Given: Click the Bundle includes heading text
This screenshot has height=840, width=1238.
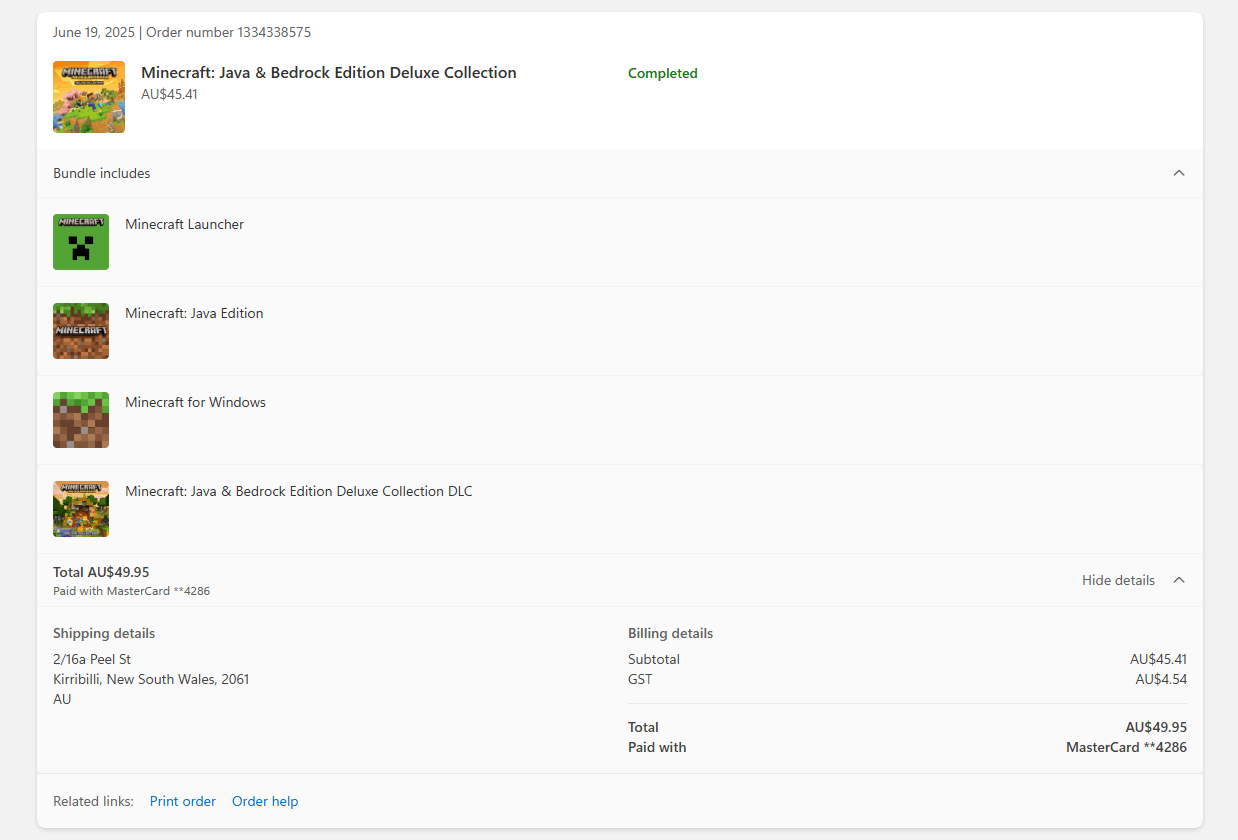Looking at the screenshot, I should (102, 173).
